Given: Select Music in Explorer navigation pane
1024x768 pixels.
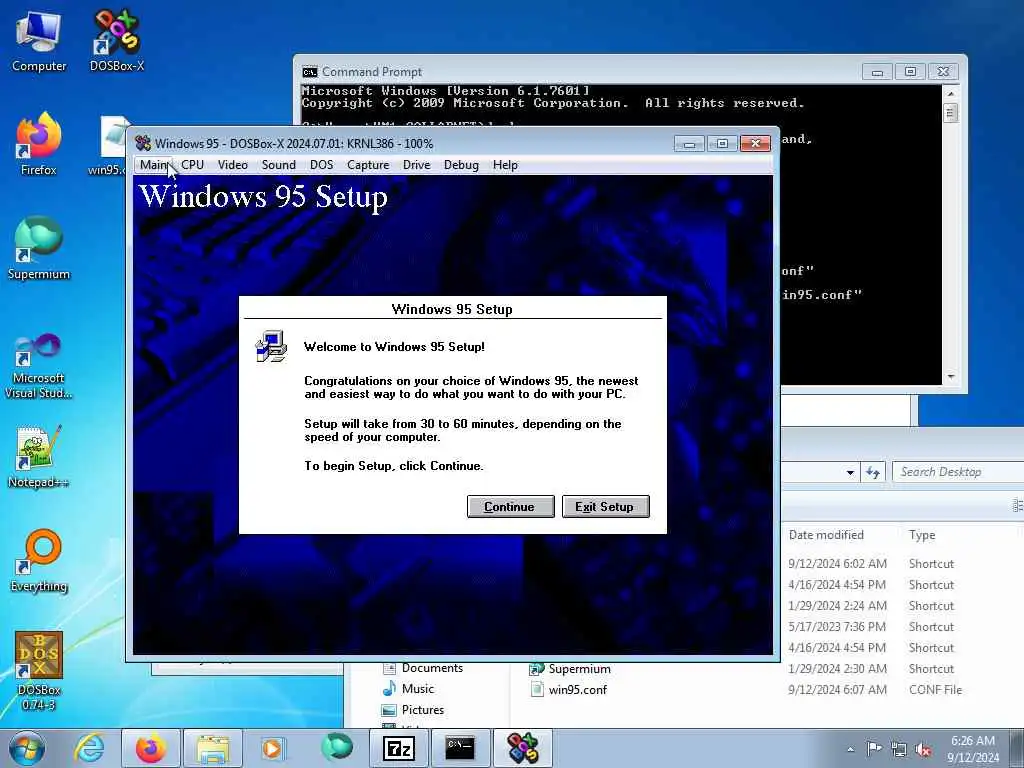Looking at the screenshot, I should 408,689.
